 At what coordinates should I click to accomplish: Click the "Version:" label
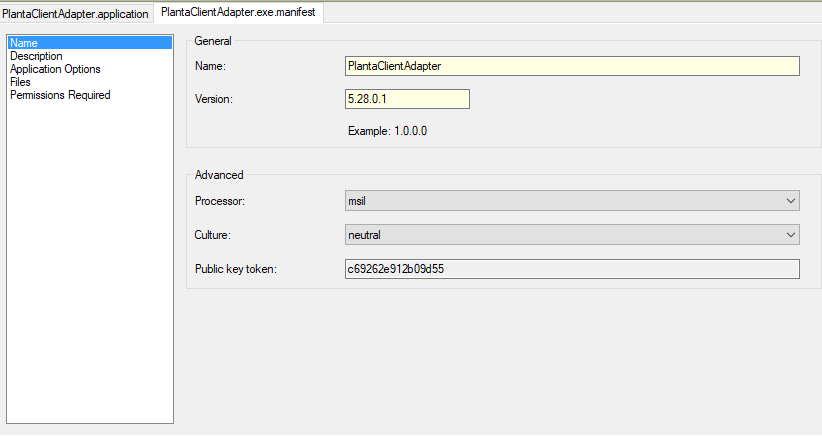point(213,99)
